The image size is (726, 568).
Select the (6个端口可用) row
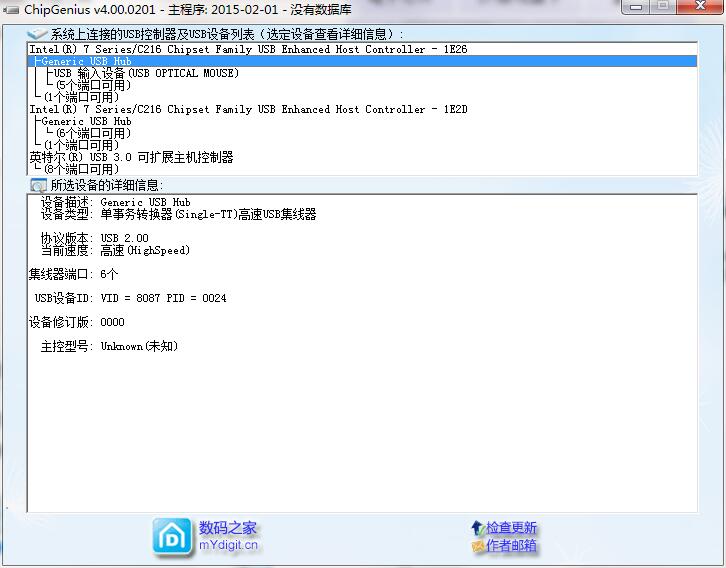[362, 133]
